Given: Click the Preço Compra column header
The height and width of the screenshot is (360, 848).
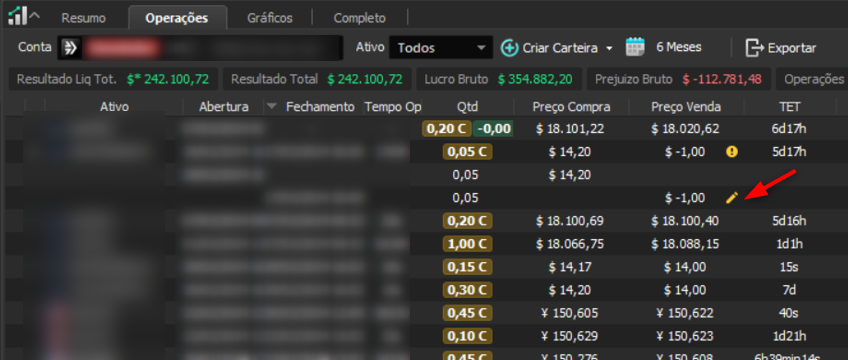Looking at the screenshot, I should click(x=571, y=107).
